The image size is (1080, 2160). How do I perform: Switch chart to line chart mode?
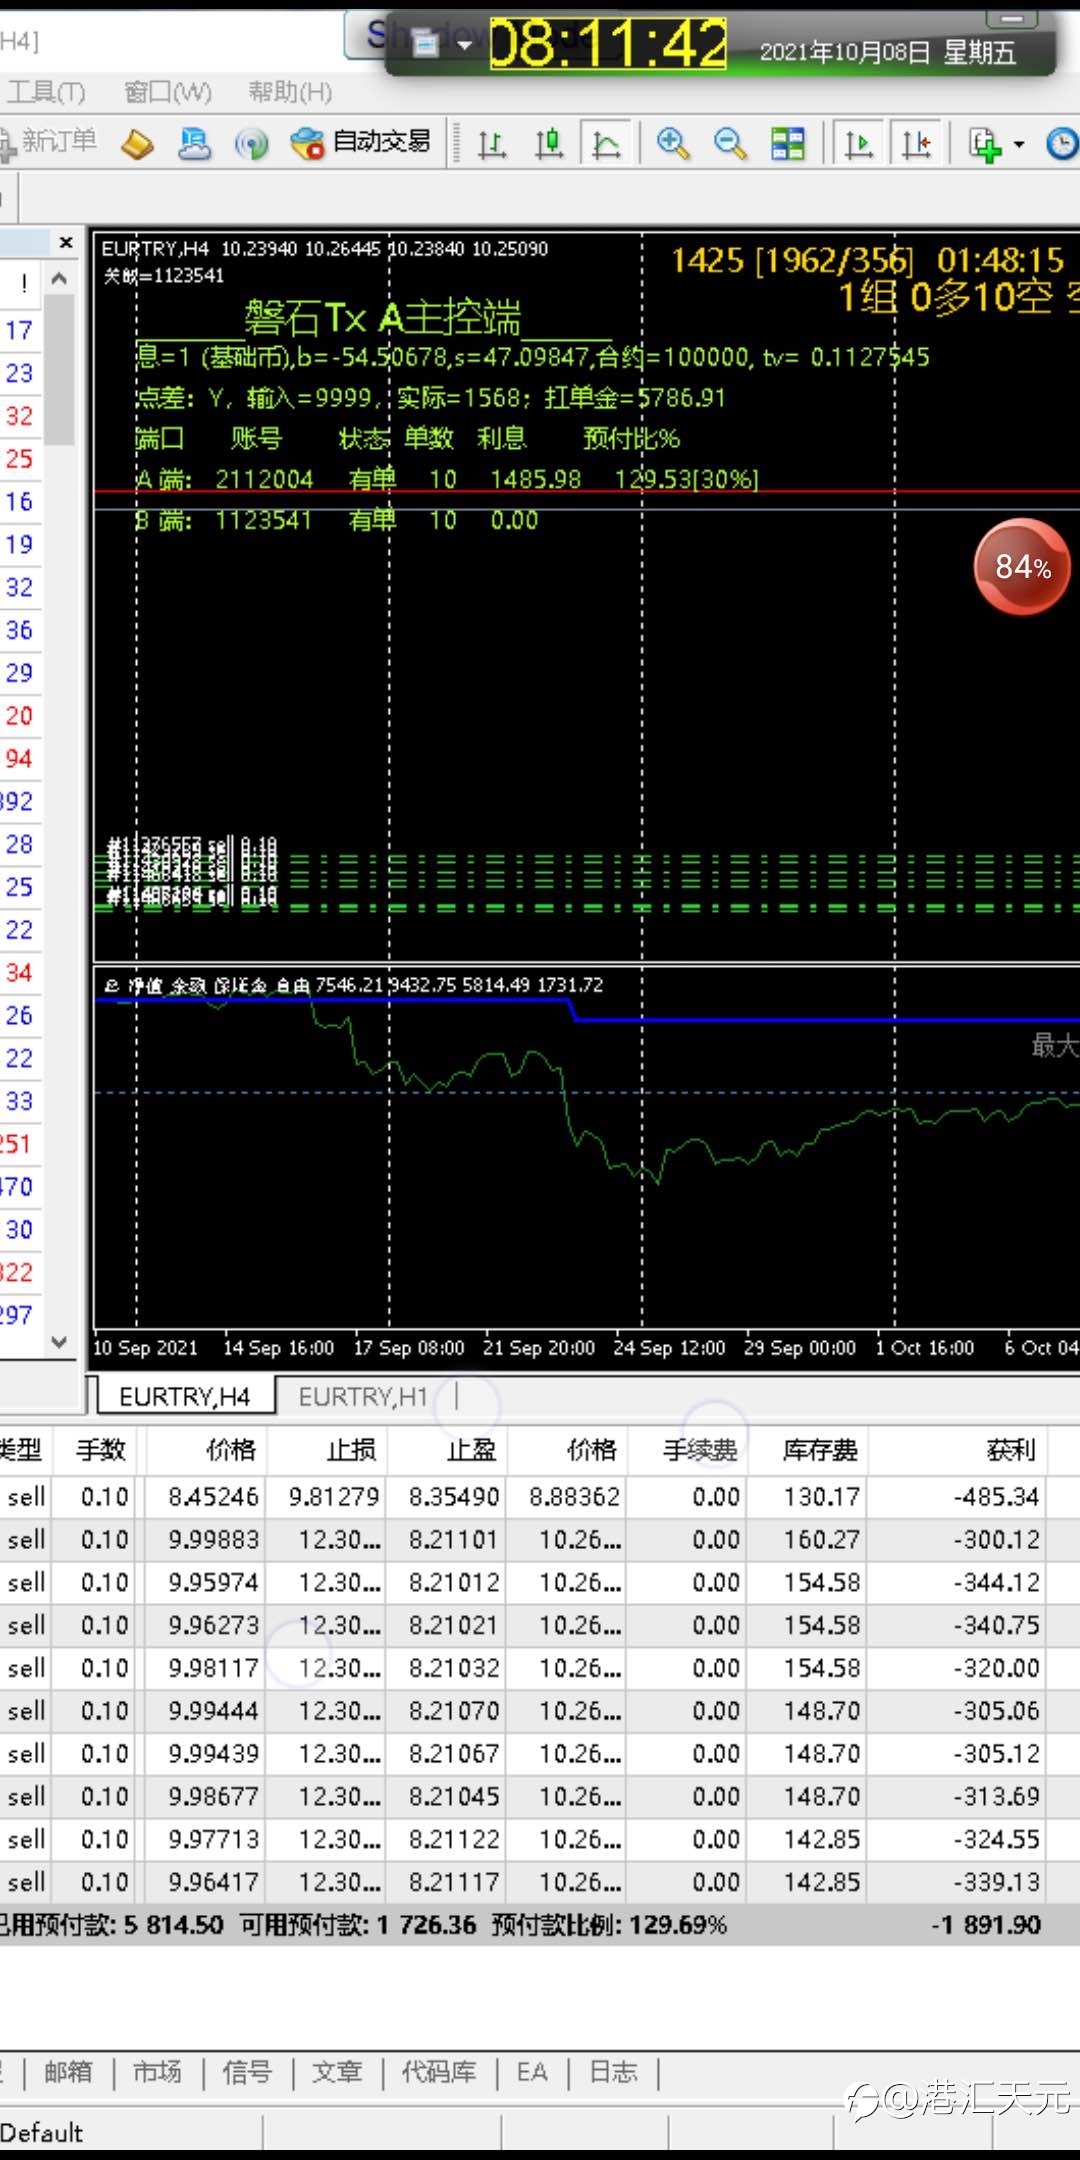(606, 144)
